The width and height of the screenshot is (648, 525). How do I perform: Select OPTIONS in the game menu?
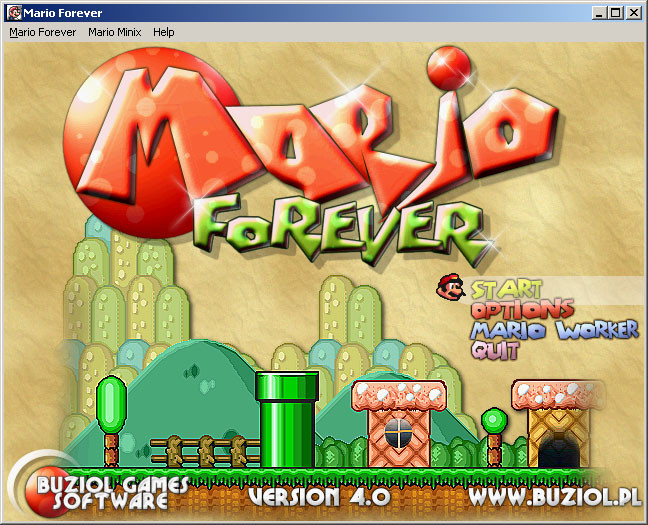[522, 309]
